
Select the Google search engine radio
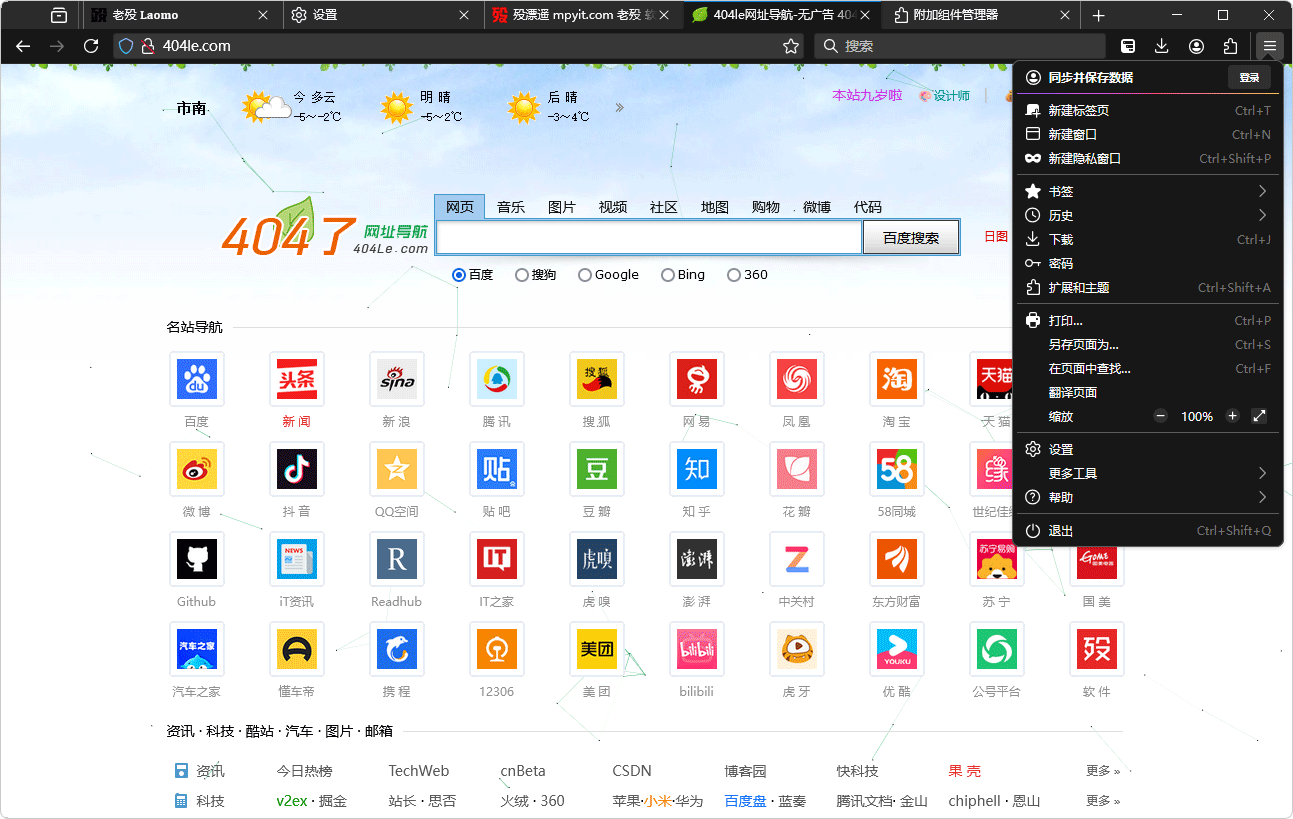585,275
